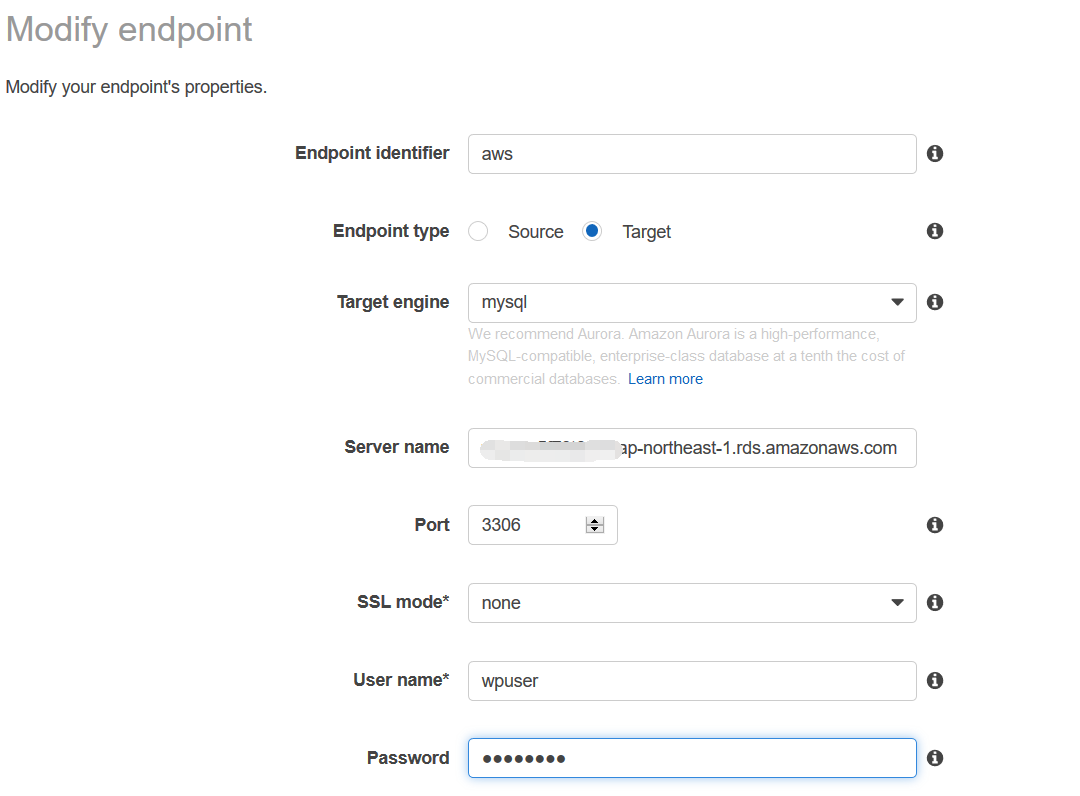
Task: Increment the Port value with stepper up
Action: coord(594,521)
